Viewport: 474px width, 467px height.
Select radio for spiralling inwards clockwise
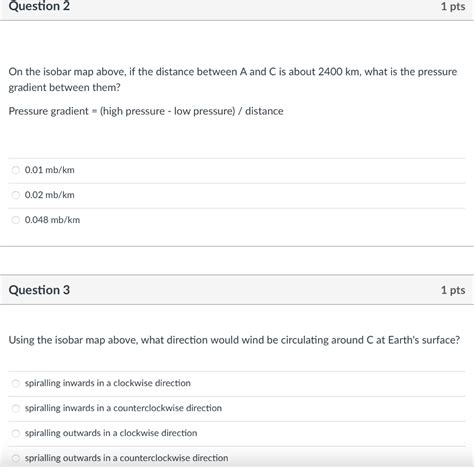[x=16, y=383]
